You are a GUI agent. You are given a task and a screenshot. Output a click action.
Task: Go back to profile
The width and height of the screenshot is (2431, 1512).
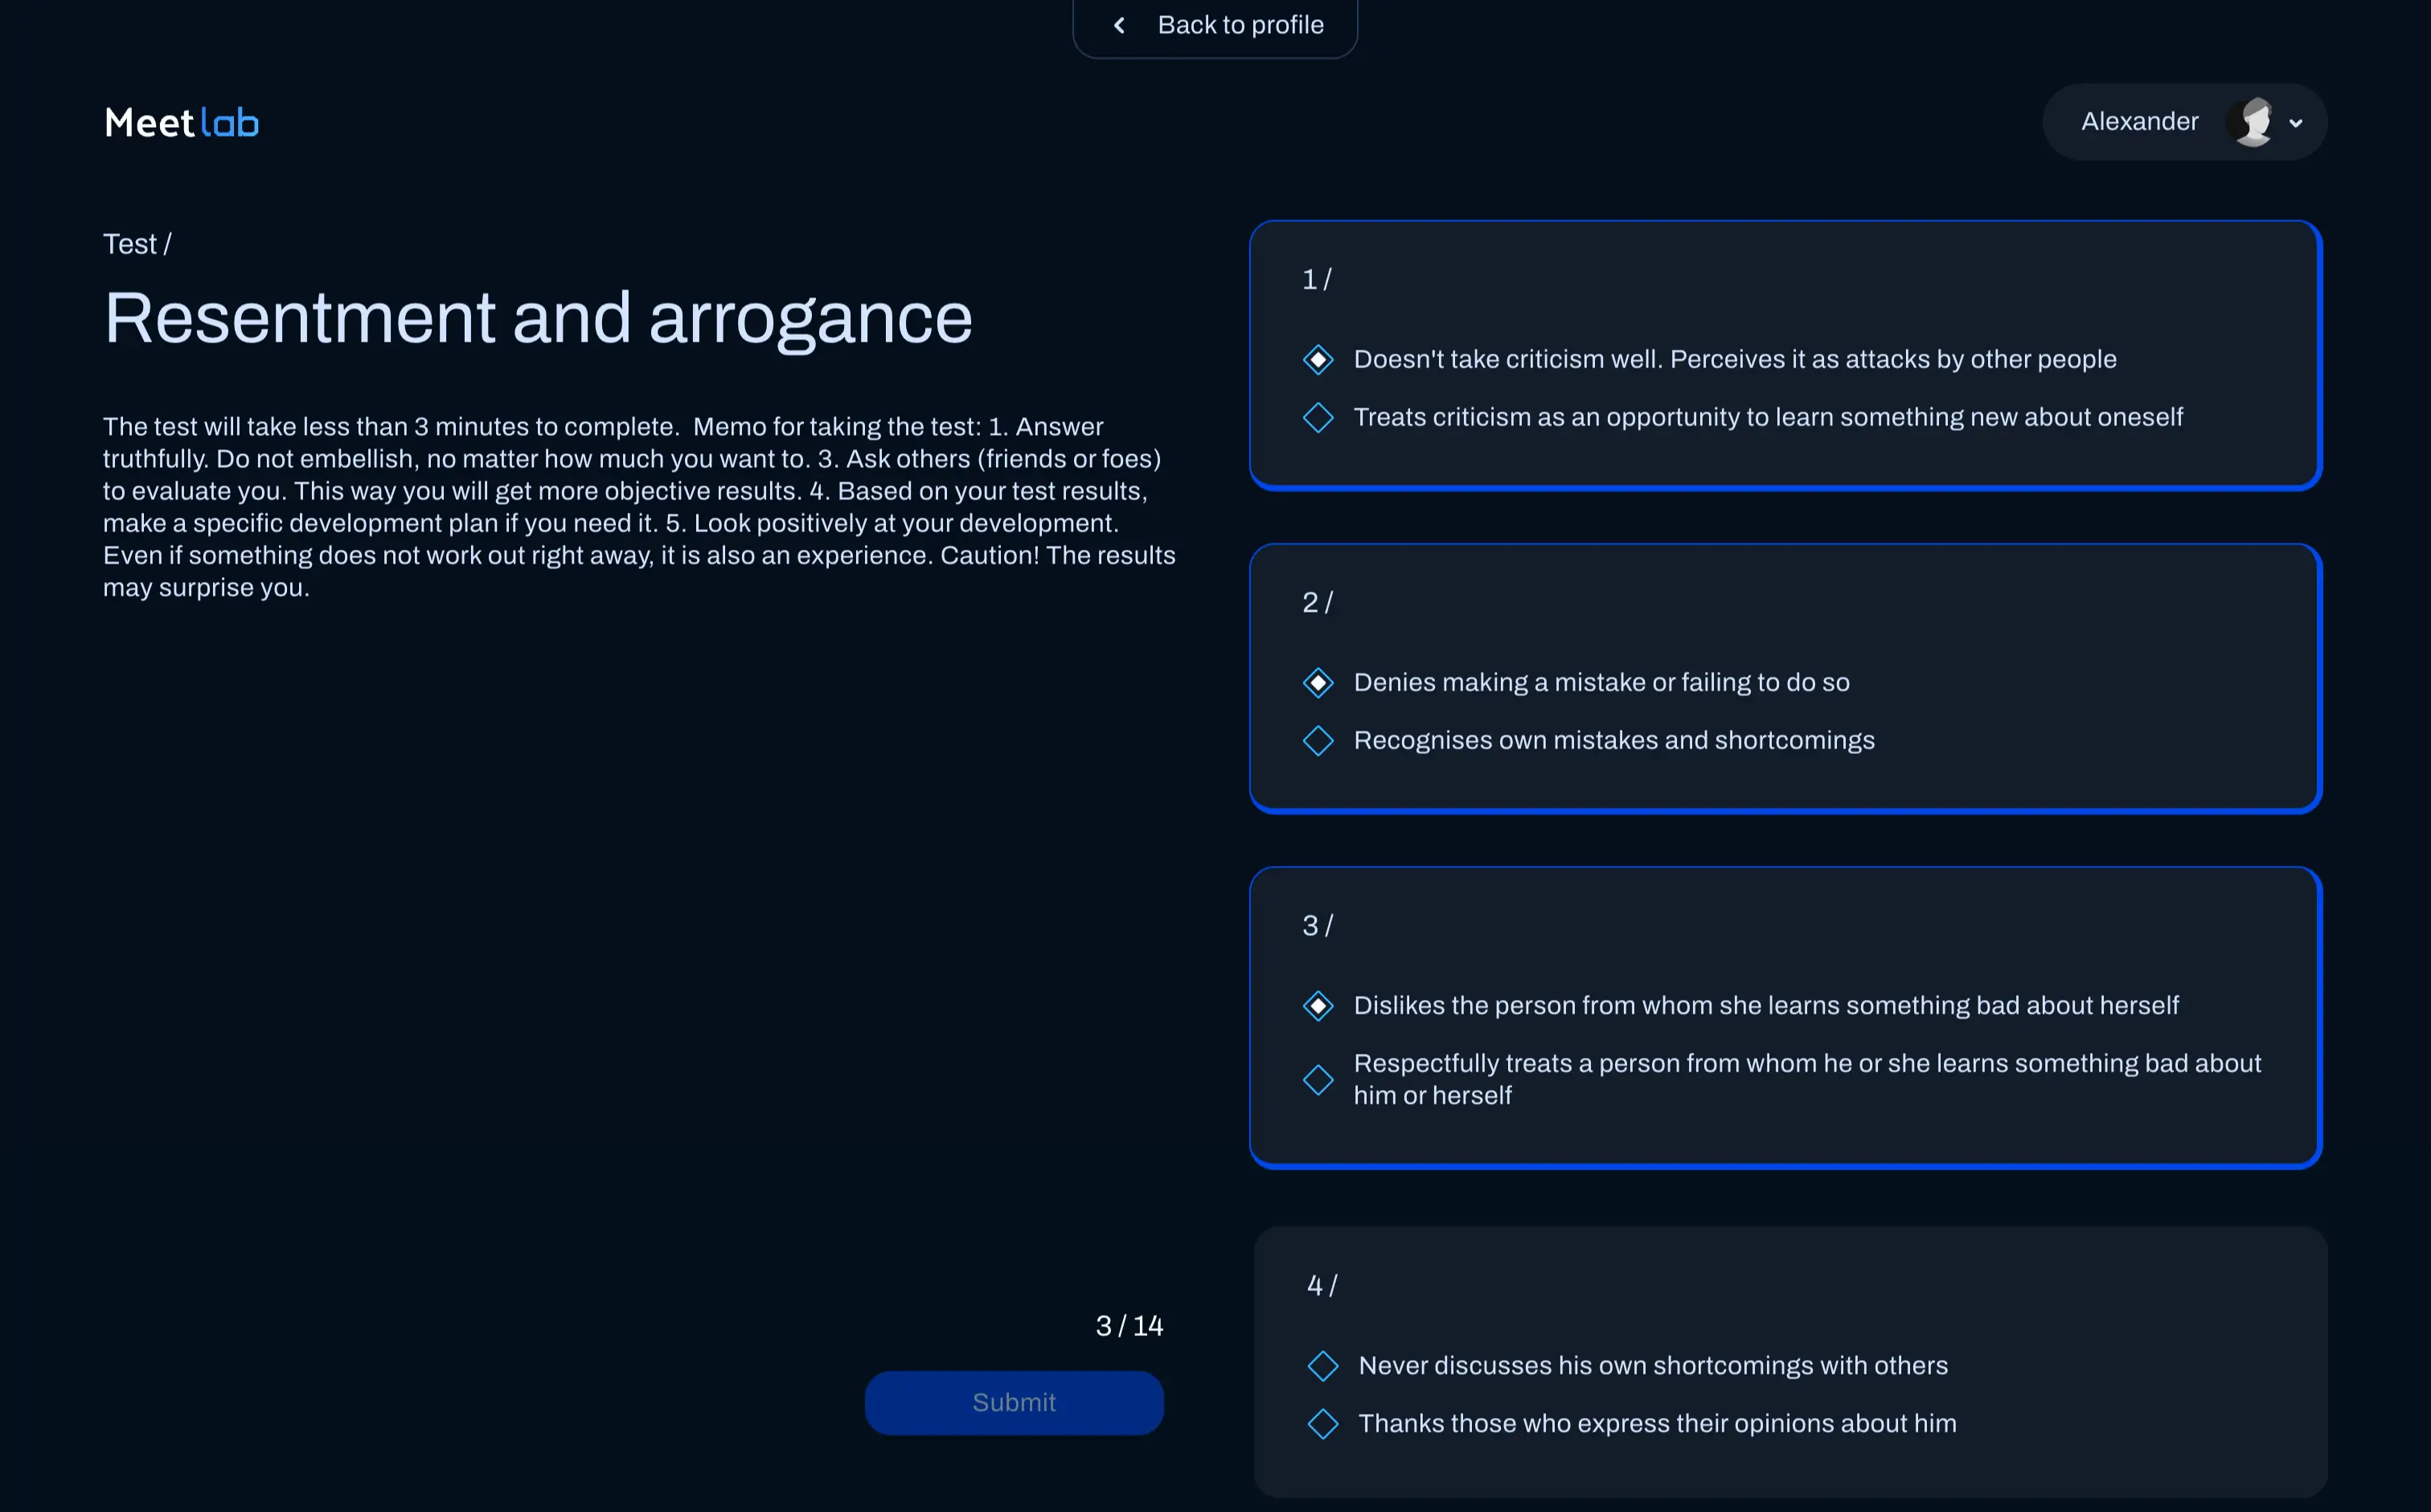point(1239,25)
